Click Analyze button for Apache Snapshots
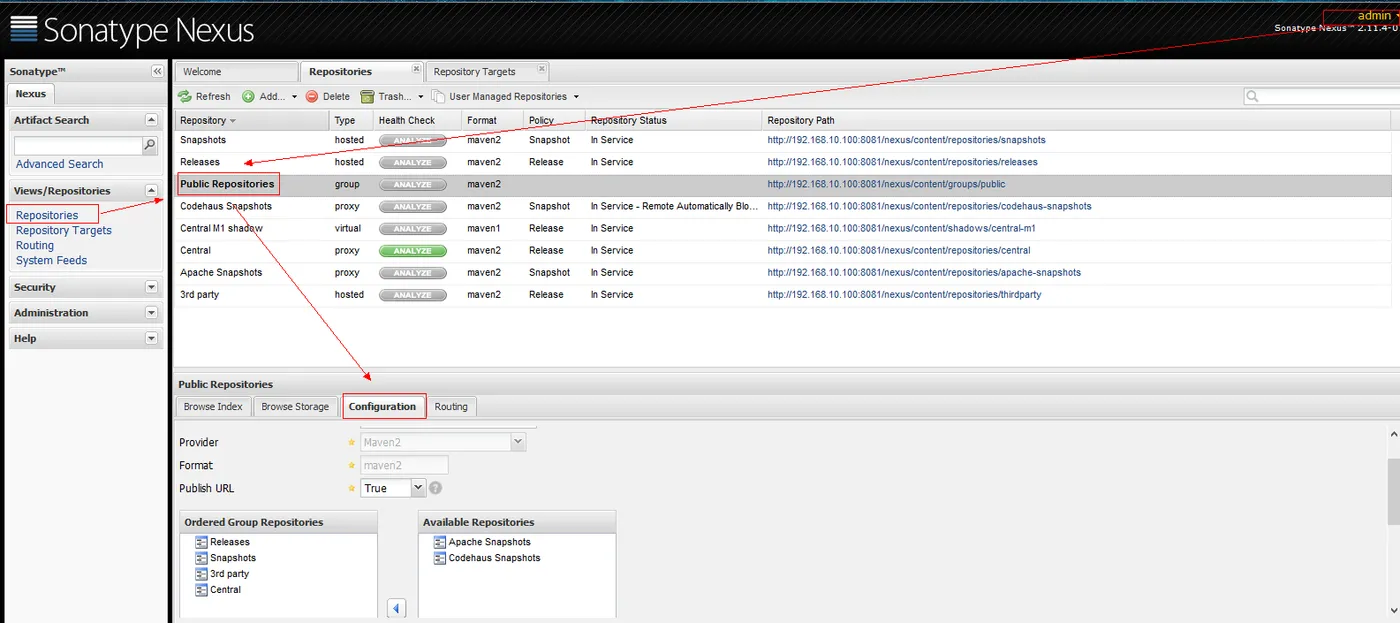 413,273
